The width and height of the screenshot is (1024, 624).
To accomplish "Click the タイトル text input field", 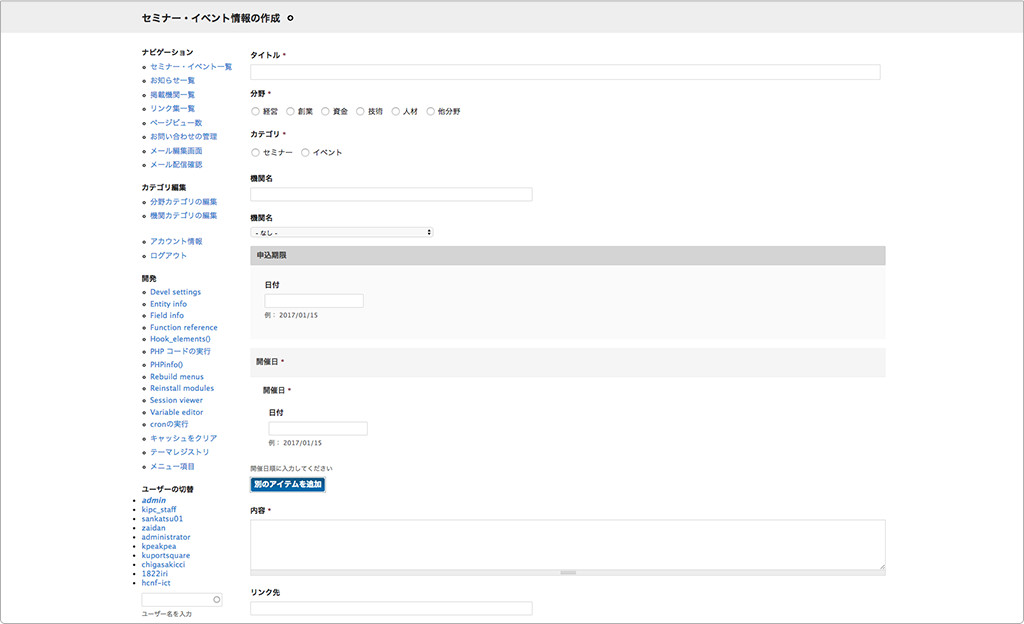I will click(x=565, y=72).
